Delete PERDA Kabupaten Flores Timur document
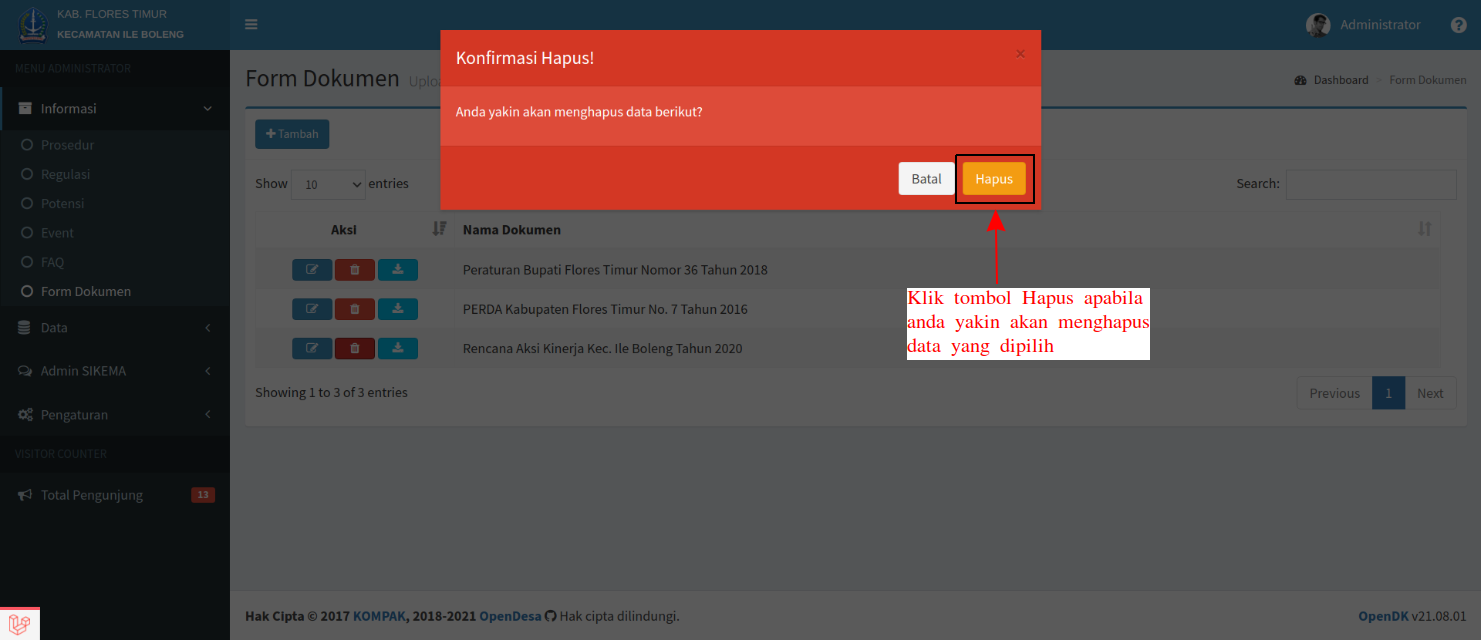Screen dimensions: 1481x640 (x=355, y=309)
